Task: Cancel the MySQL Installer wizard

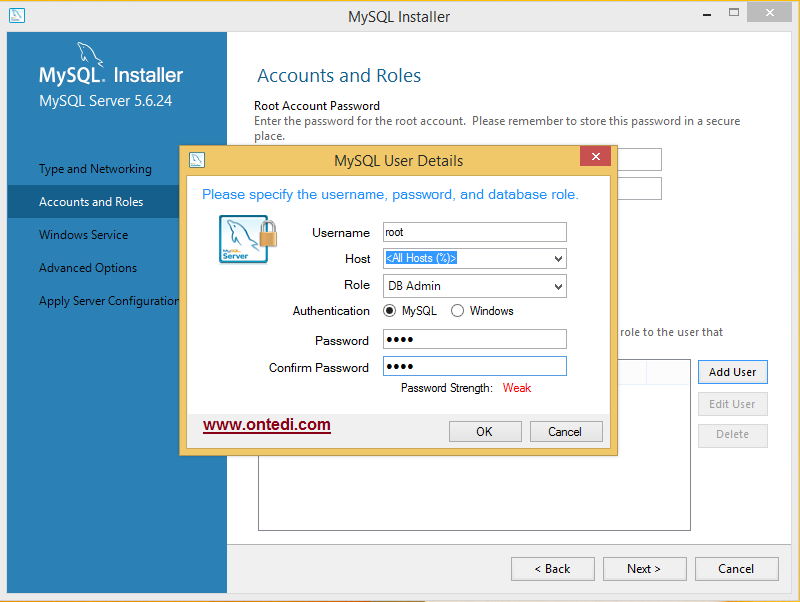Action: point(736,569)
